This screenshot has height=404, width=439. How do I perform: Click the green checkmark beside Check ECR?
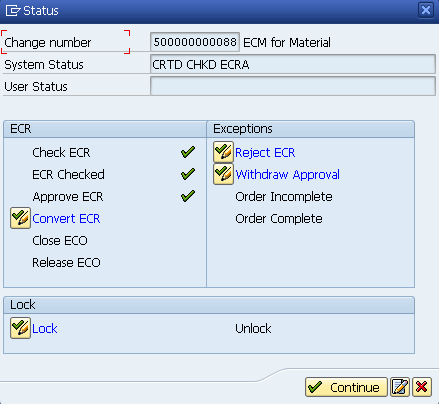(x=188, y=152)
